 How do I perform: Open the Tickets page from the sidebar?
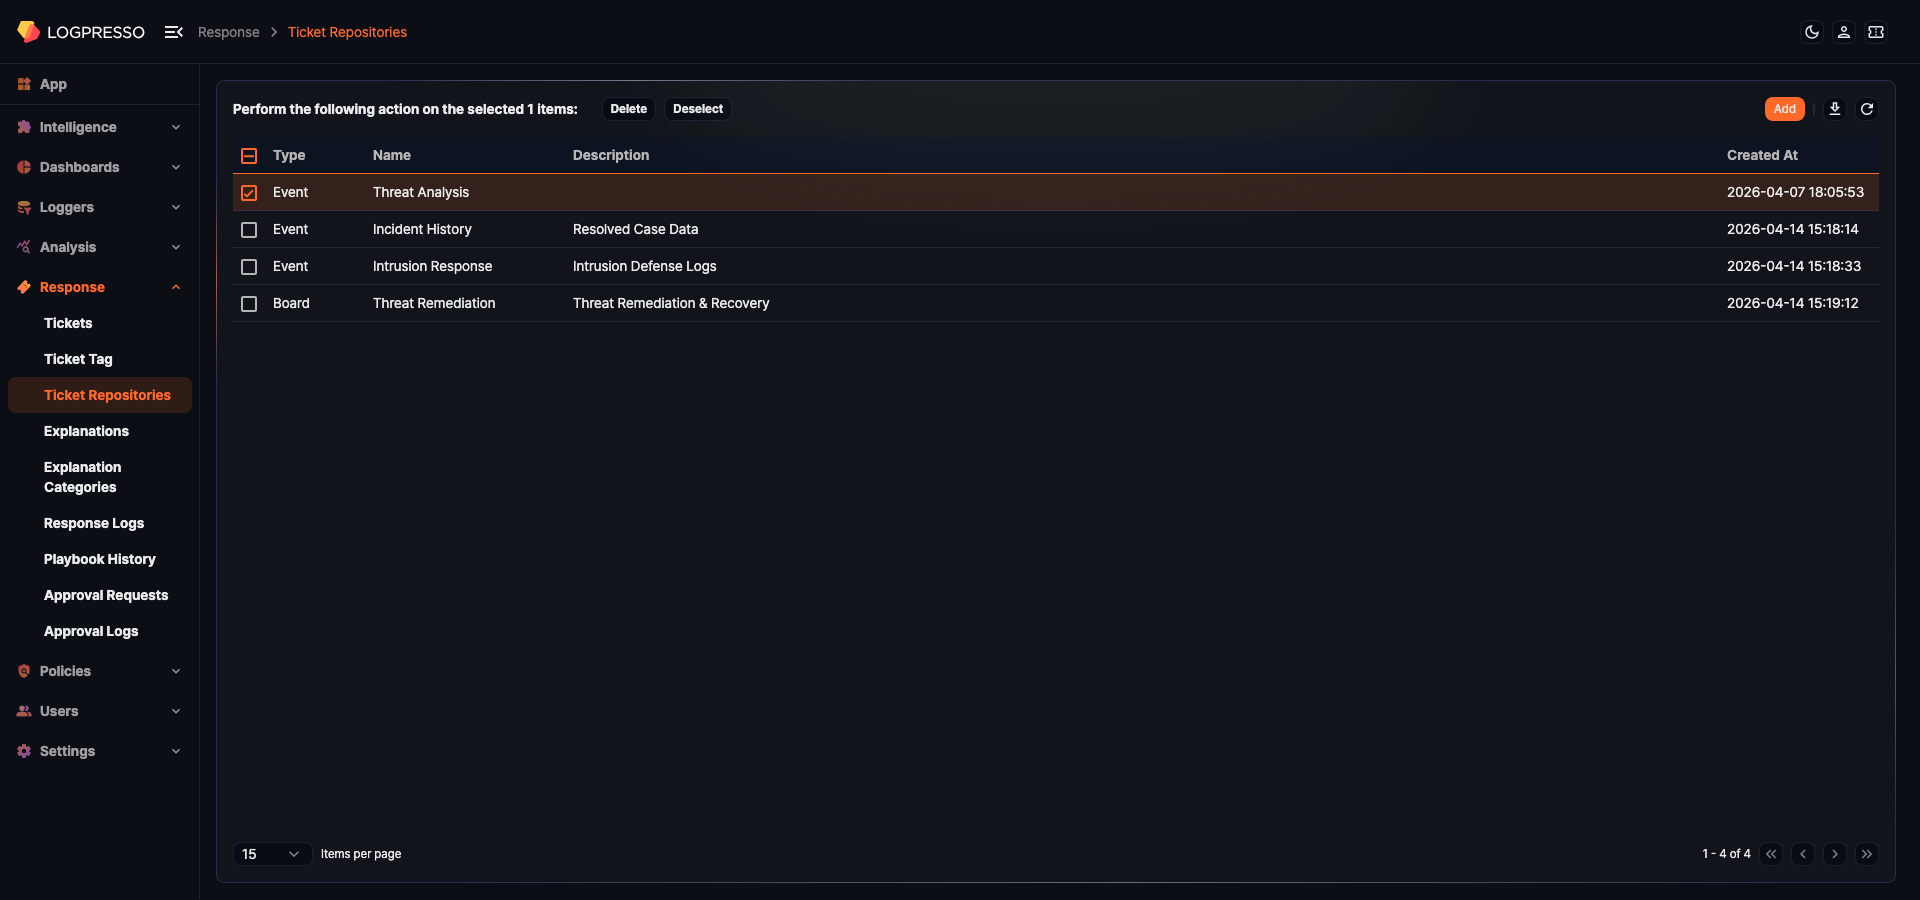click(68, 323)
